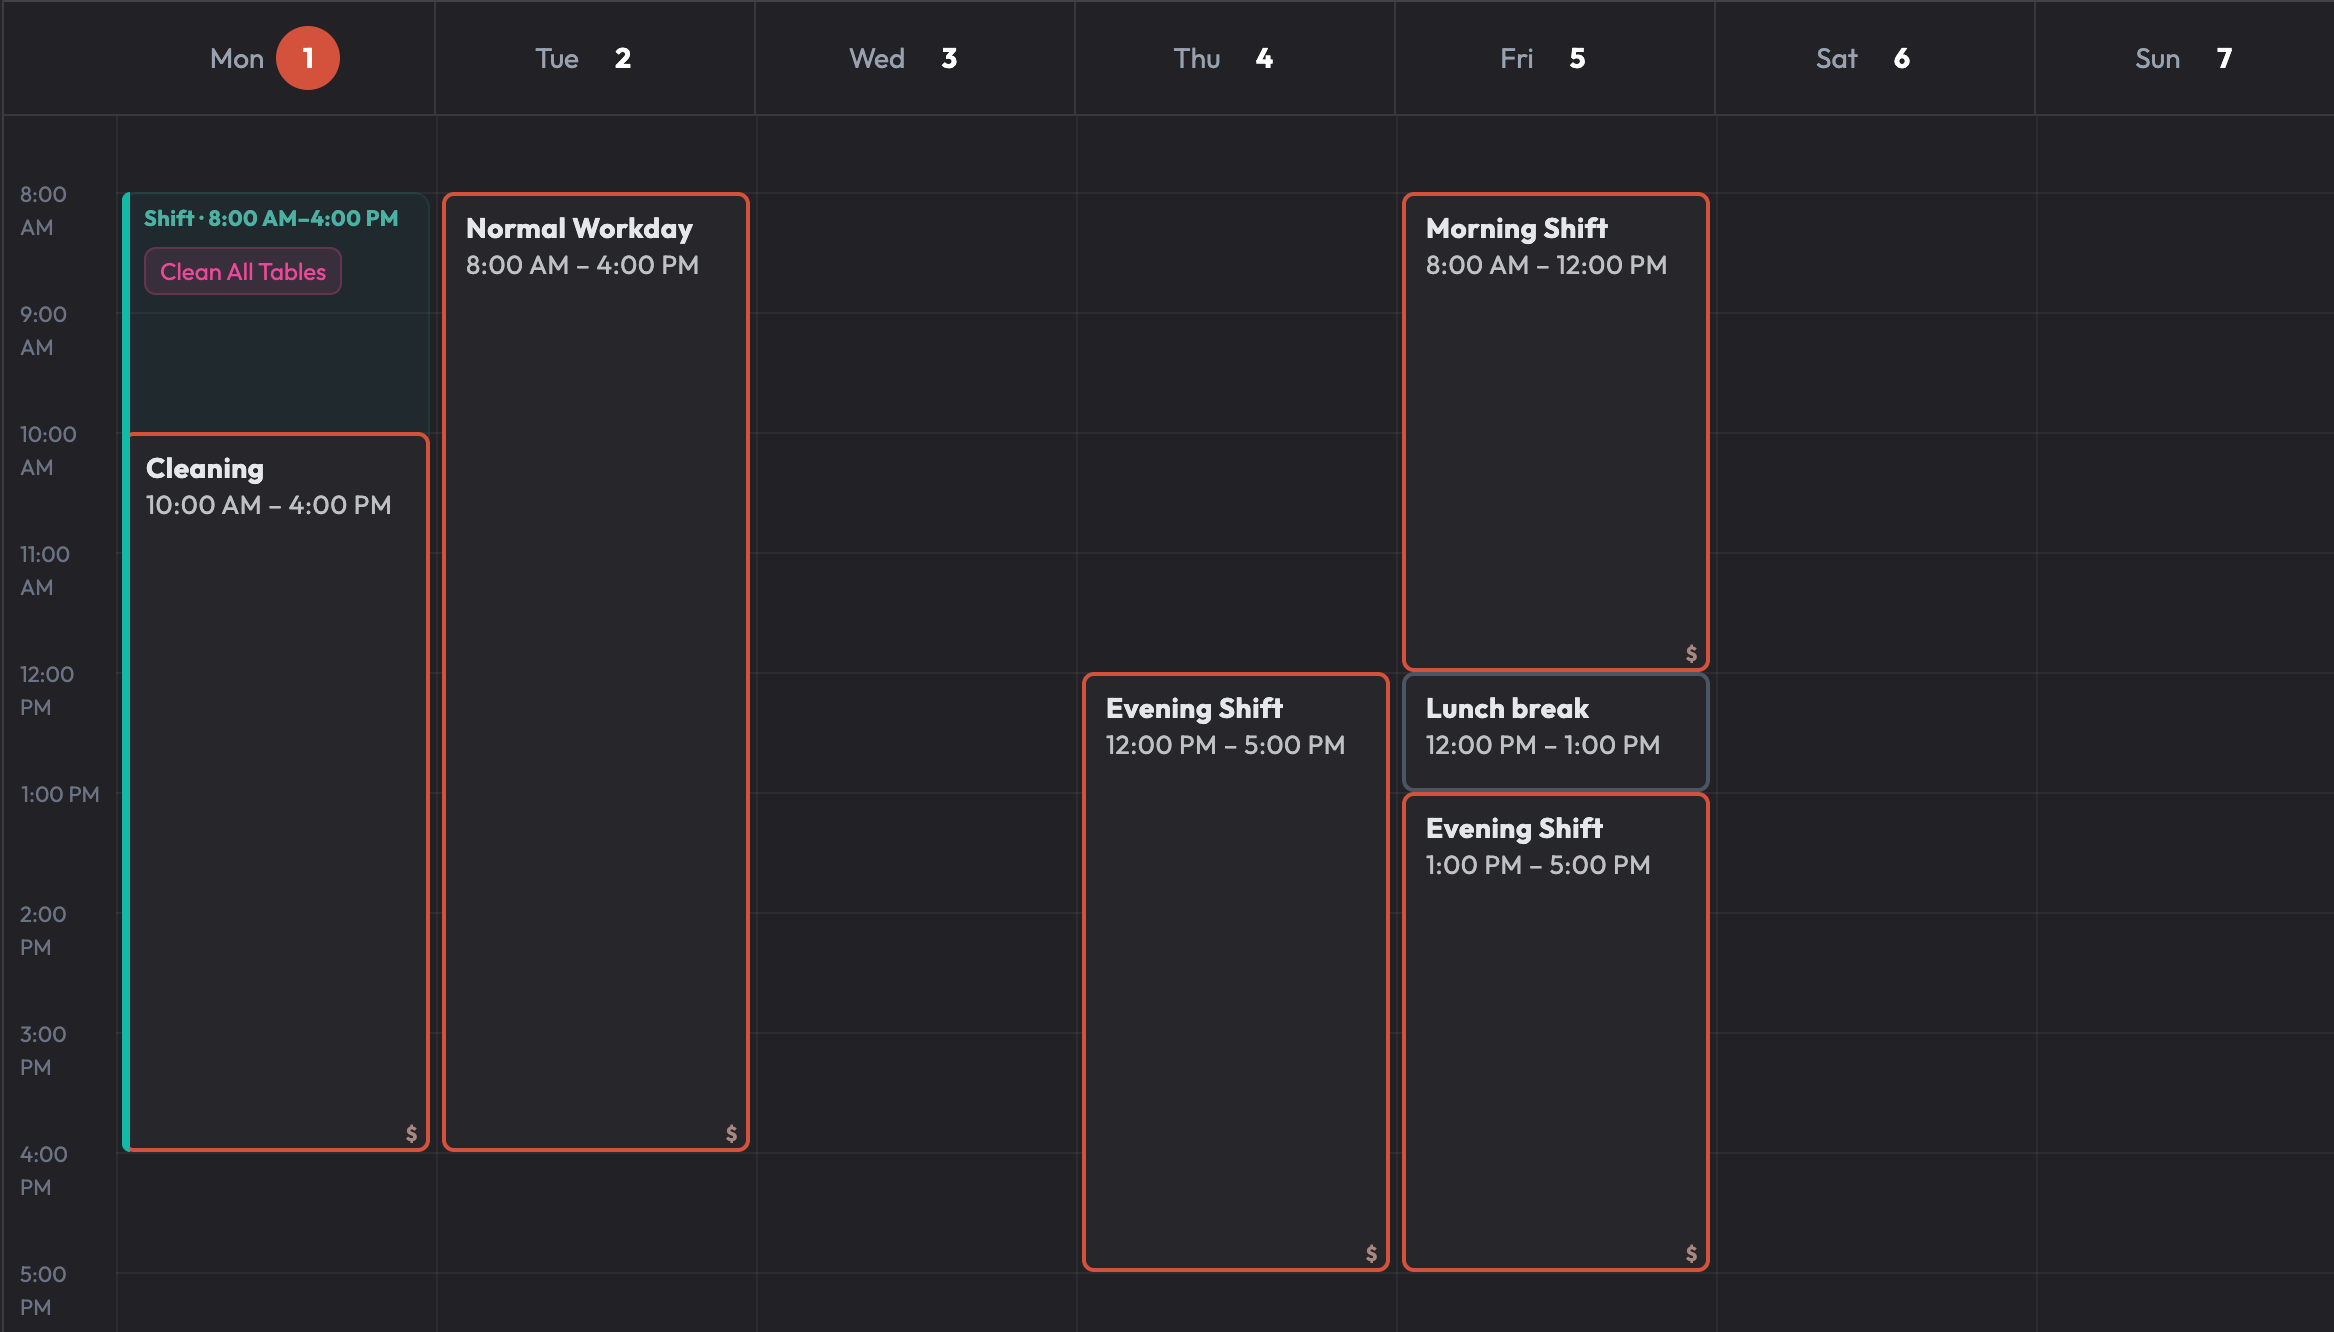Select the Thu 4 day header
Viewport: 2334px width, 1332px height.
point(1235,58)
